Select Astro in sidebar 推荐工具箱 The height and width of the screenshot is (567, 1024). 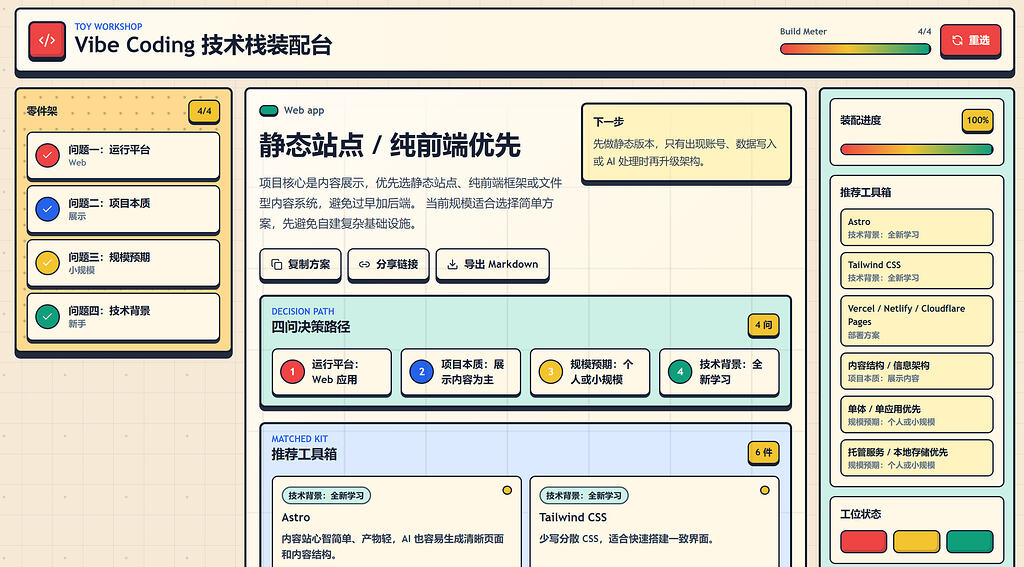pos(916,227)
